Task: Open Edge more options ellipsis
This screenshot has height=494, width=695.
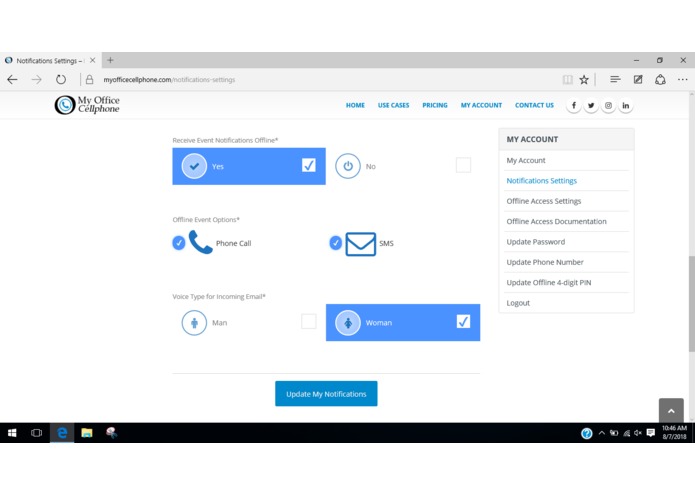Action: [683, 80]
